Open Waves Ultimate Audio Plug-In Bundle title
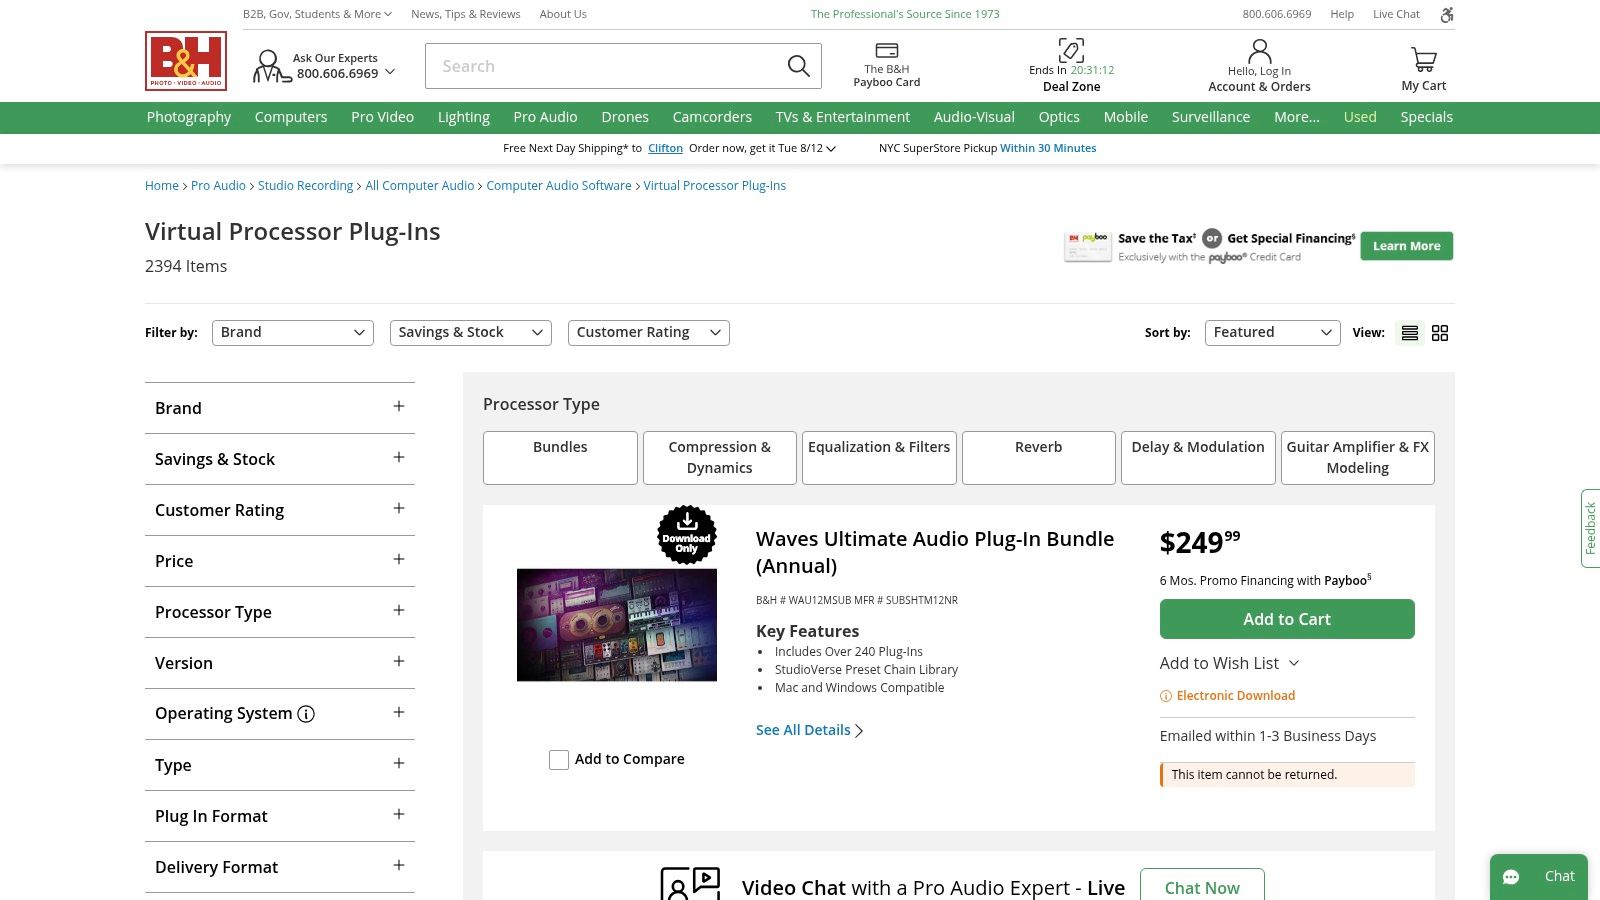The image size is (1600, 900). point(935,552)
